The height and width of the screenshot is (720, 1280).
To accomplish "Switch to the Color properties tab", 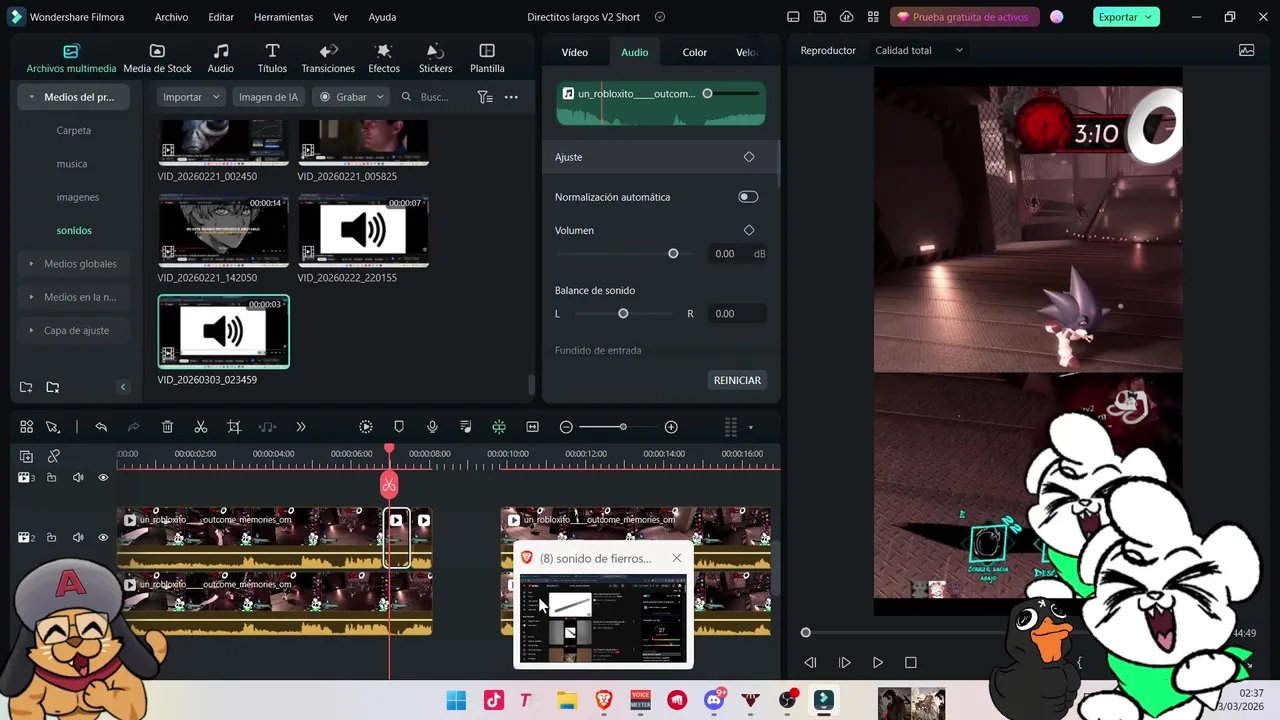I will click(x=695, y=52).
